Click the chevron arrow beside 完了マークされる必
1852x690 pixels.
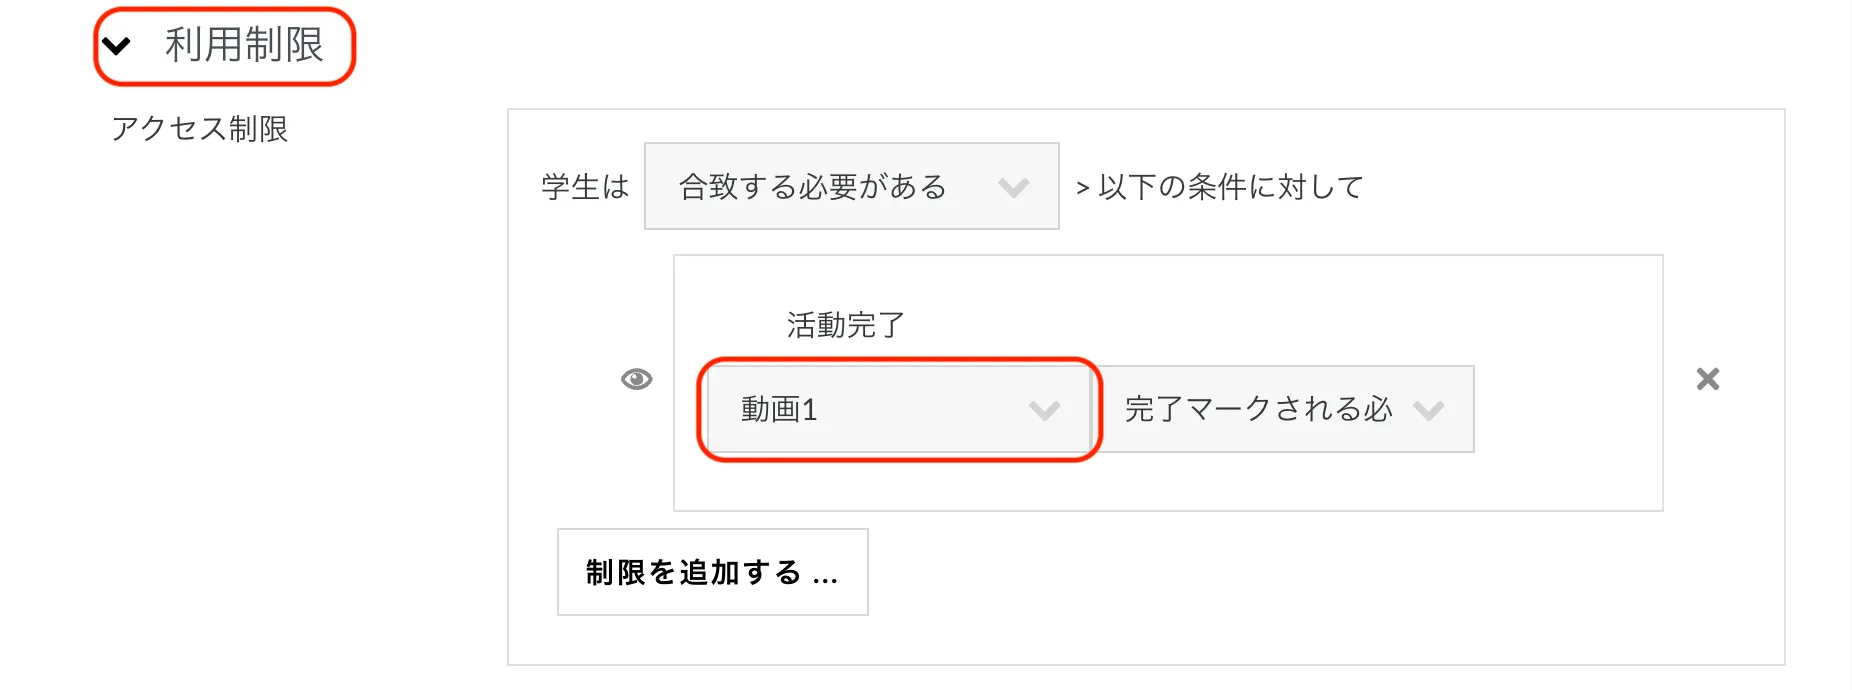point(1428,410)
